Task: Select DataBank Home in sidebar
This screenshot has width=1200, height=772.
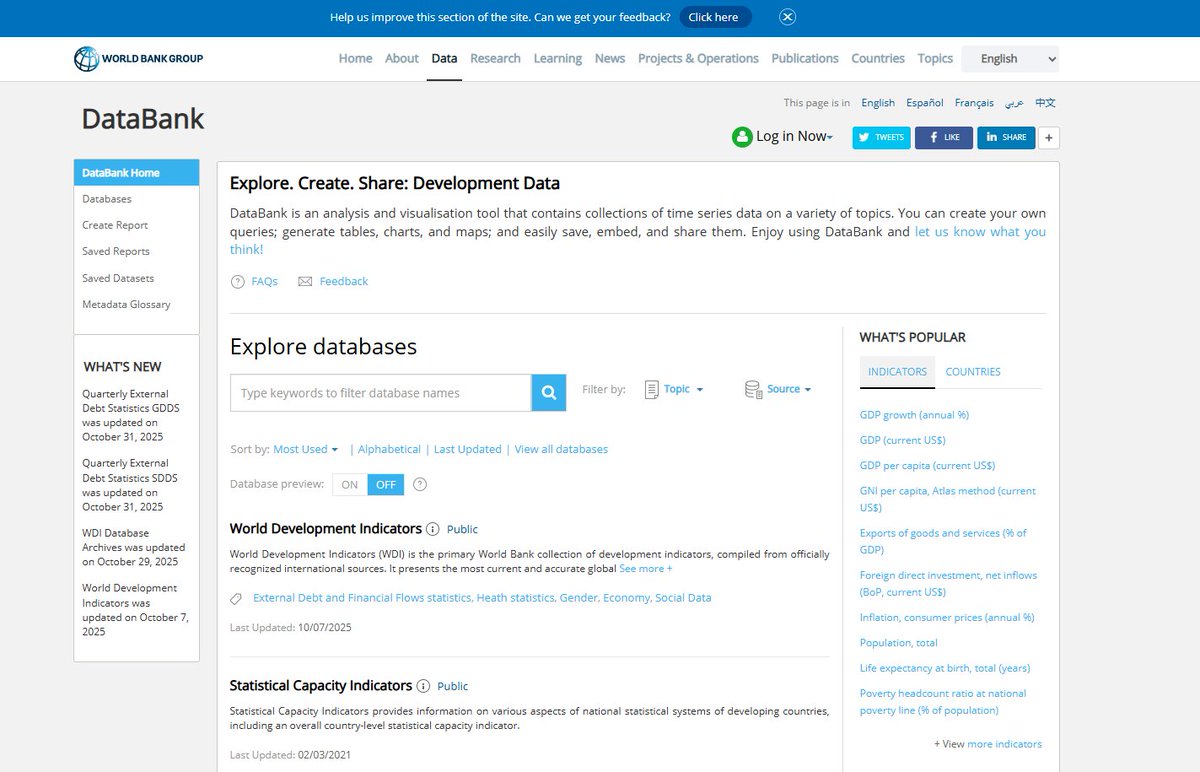Action: (x=136, y=173)
